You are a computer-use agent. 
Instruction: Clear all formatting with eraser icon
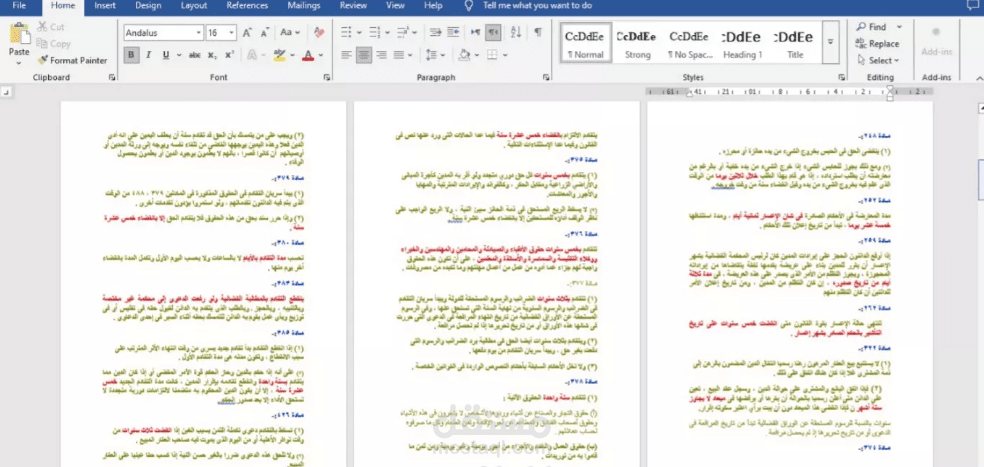[x=319, y=33]
